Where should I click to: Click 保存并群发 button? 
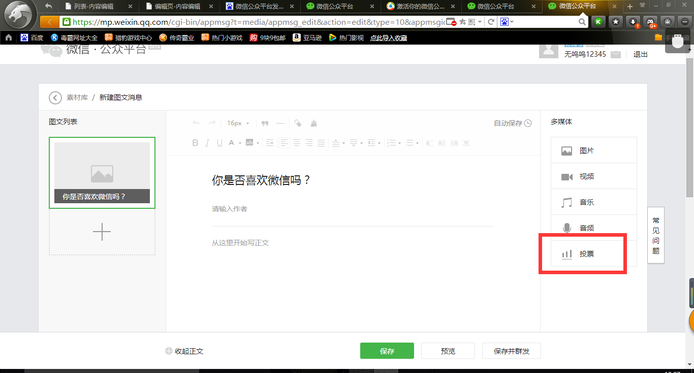tap(511, 351)
